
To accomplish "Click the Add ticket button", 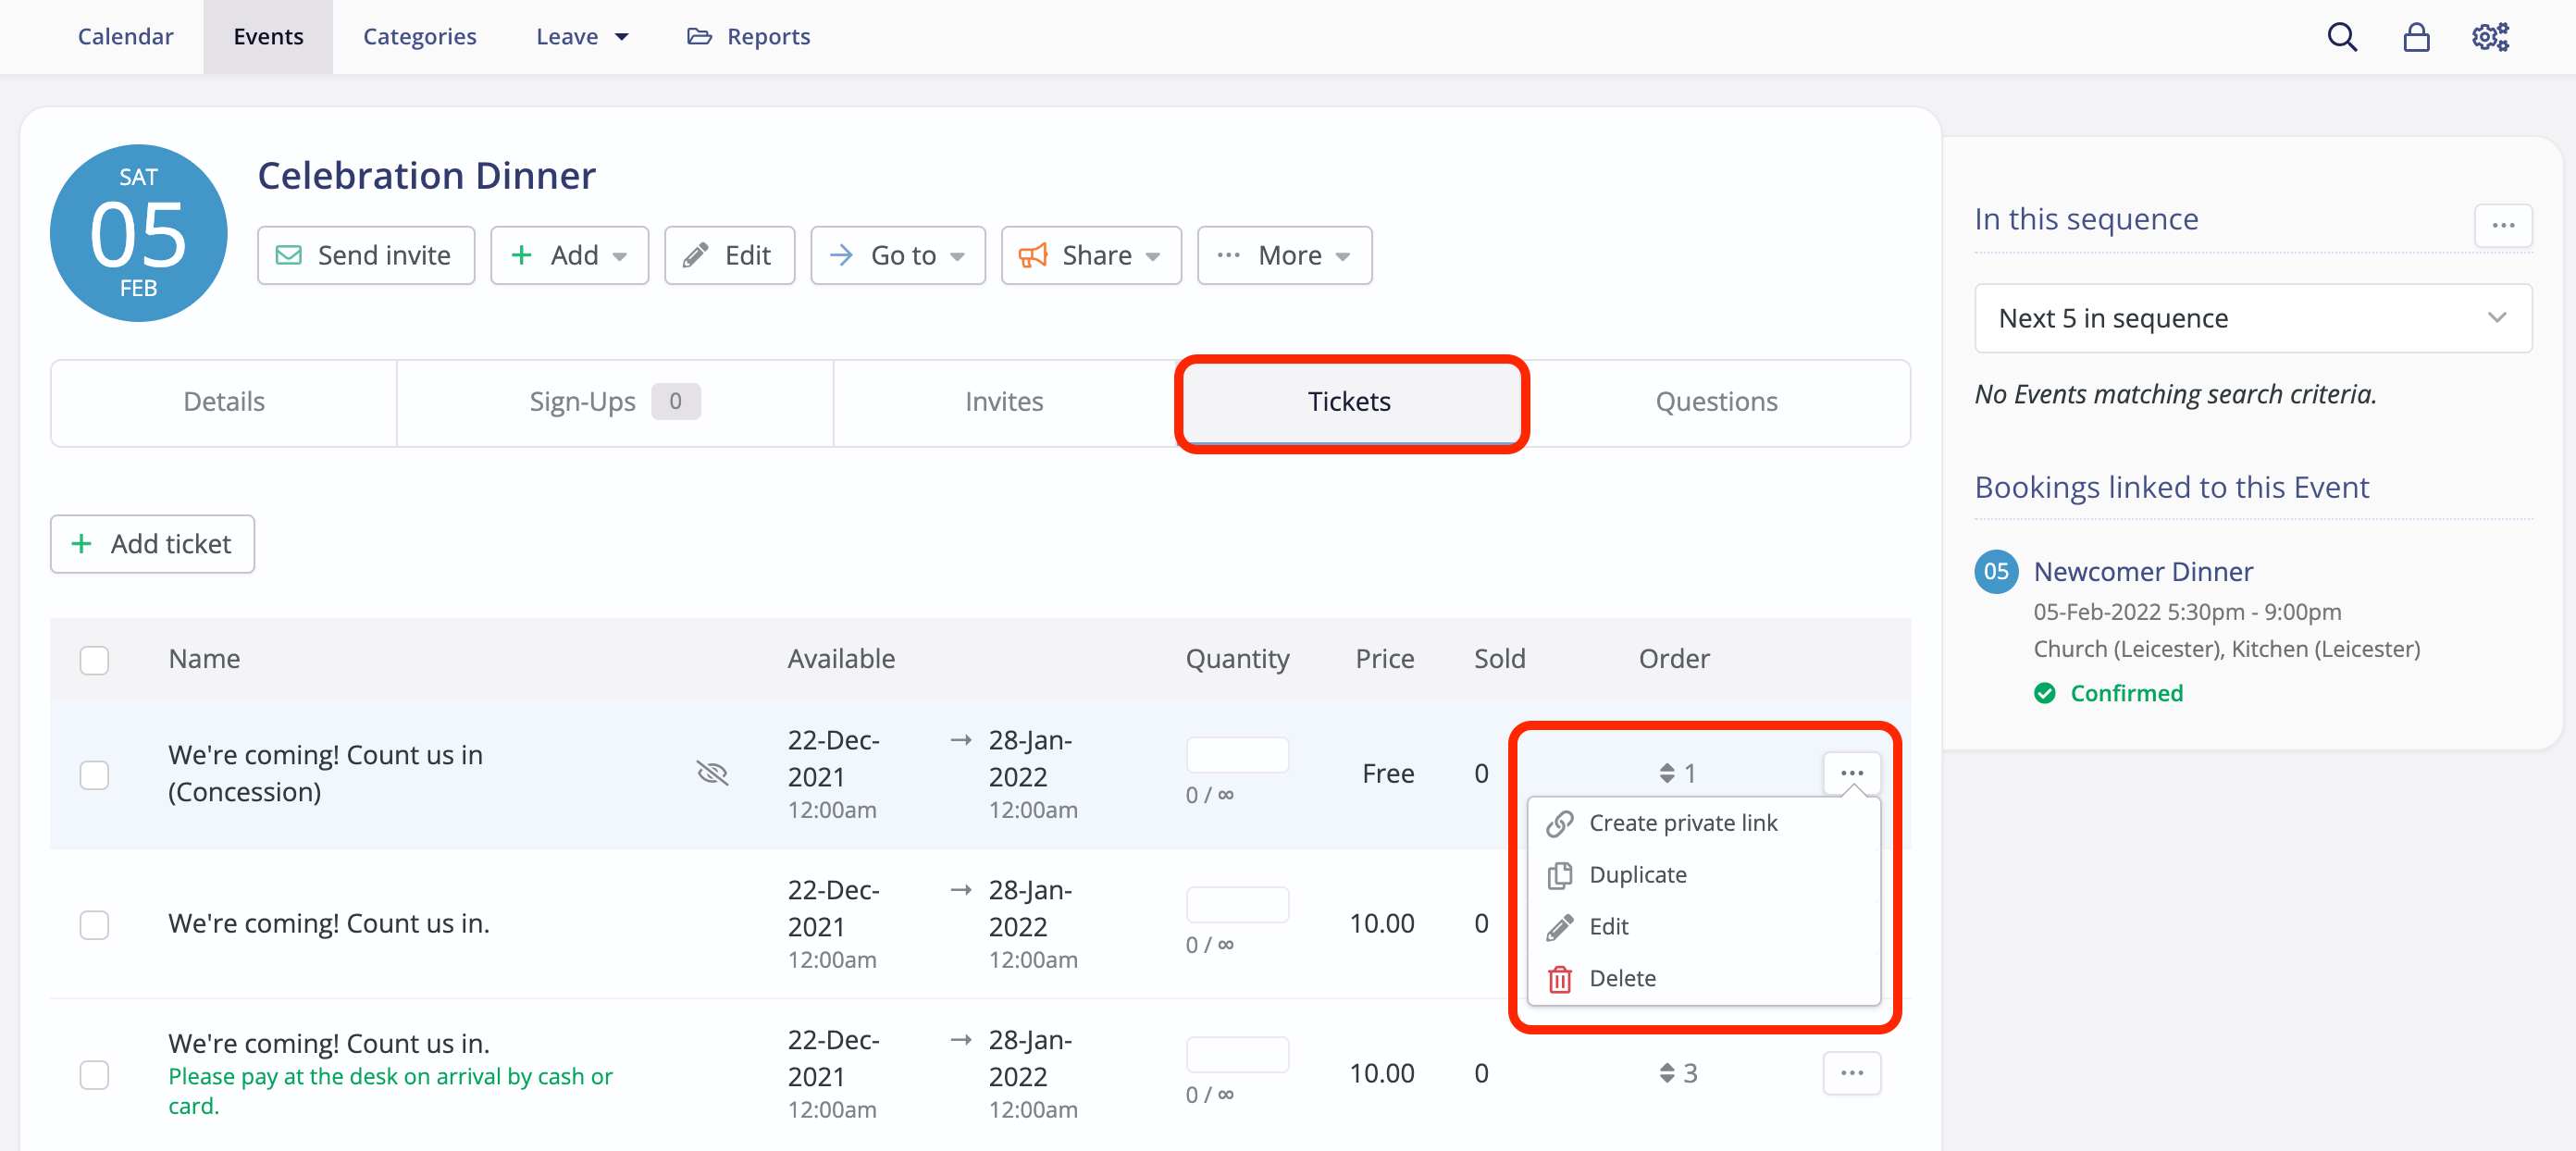I will 152,544.
